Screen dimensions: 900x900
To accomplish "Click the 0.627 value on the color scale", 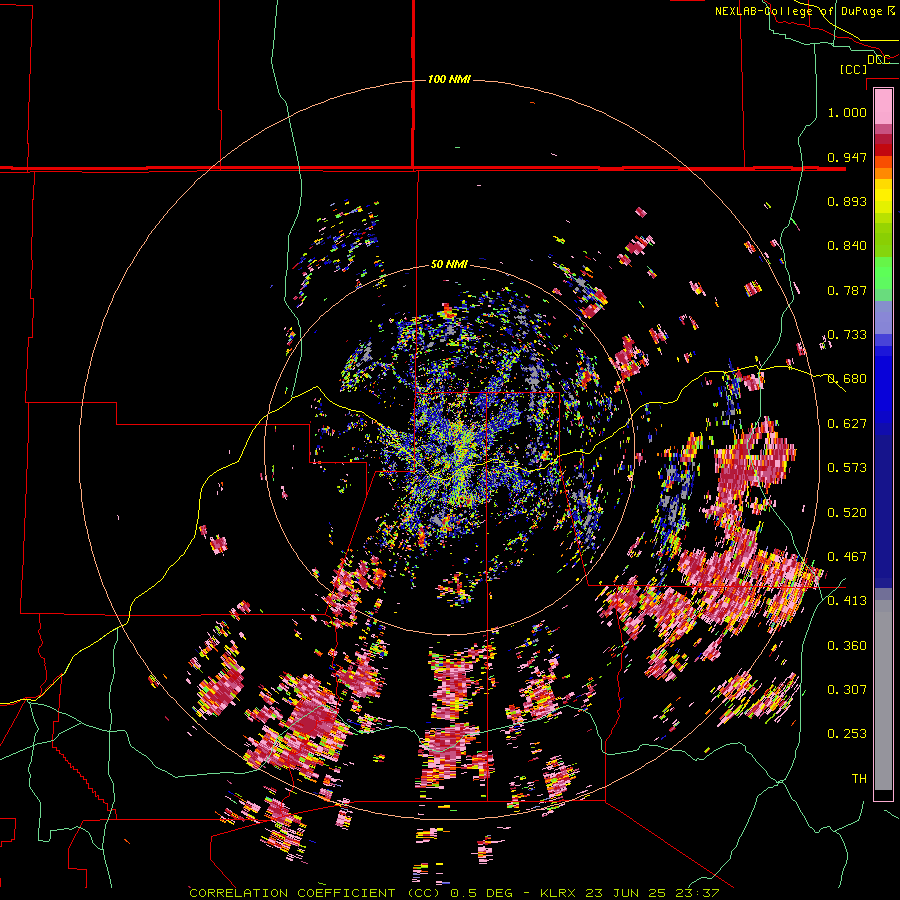I will 847,424.
